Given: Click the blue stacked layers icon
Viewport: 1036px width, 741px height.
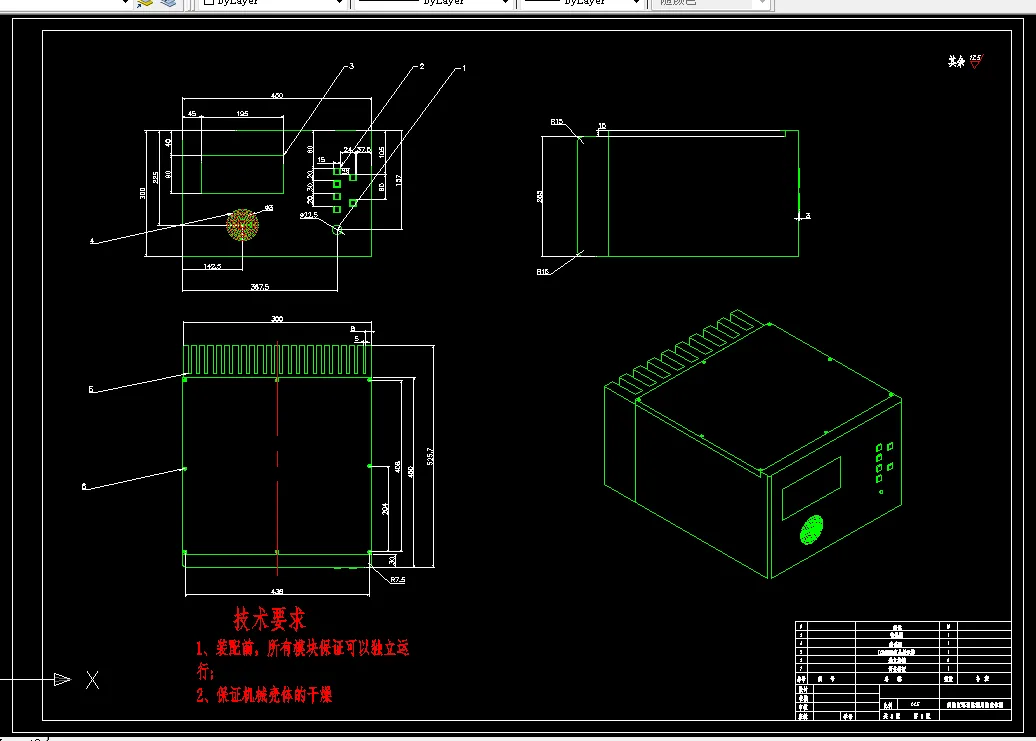Looking at the screenshot, I should [x=168, y=3].
